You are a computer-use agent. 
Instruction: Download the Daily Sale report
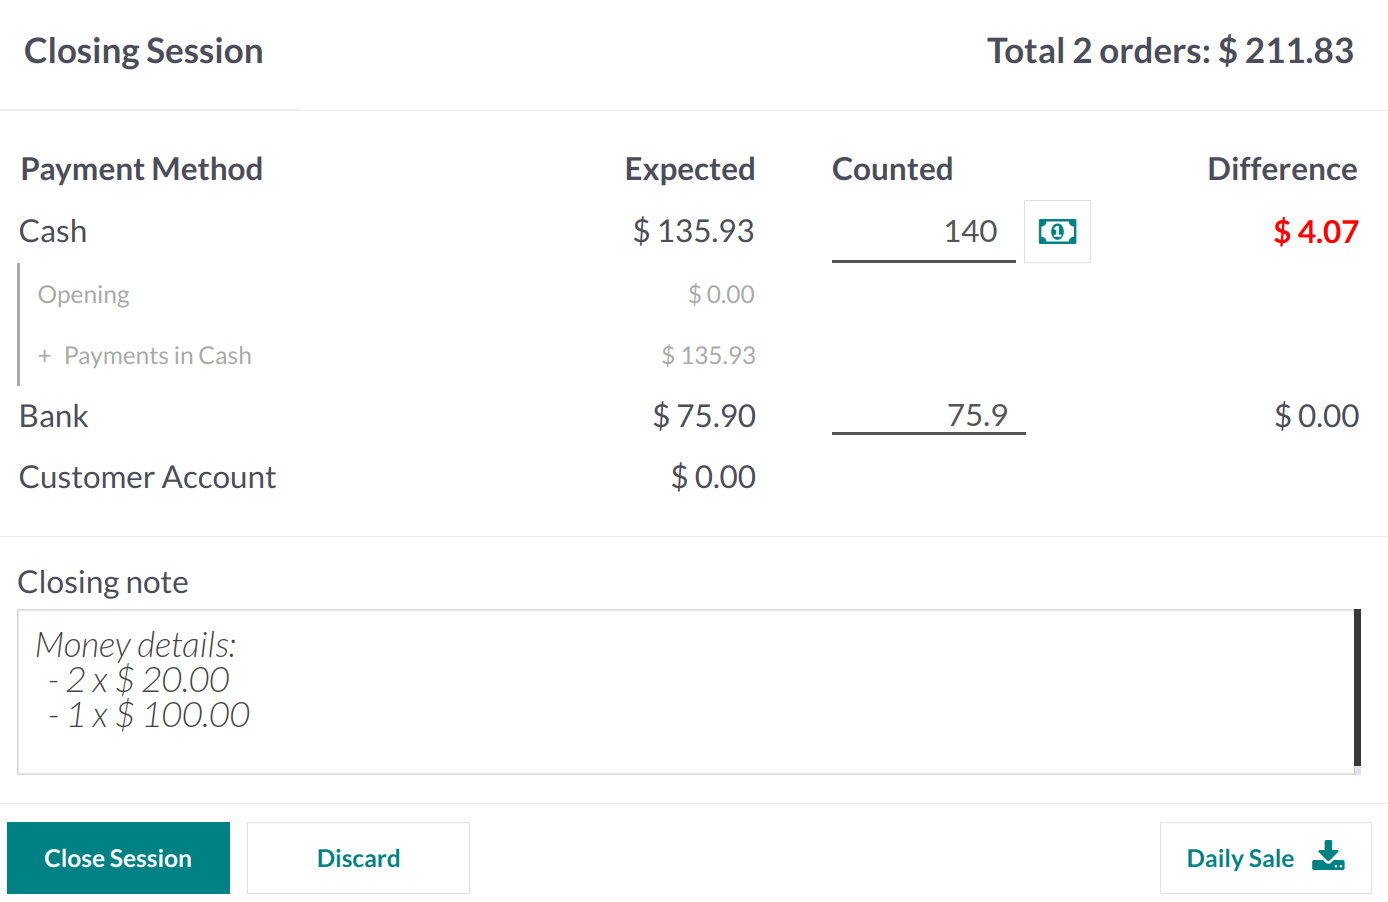click(1265, 858)
